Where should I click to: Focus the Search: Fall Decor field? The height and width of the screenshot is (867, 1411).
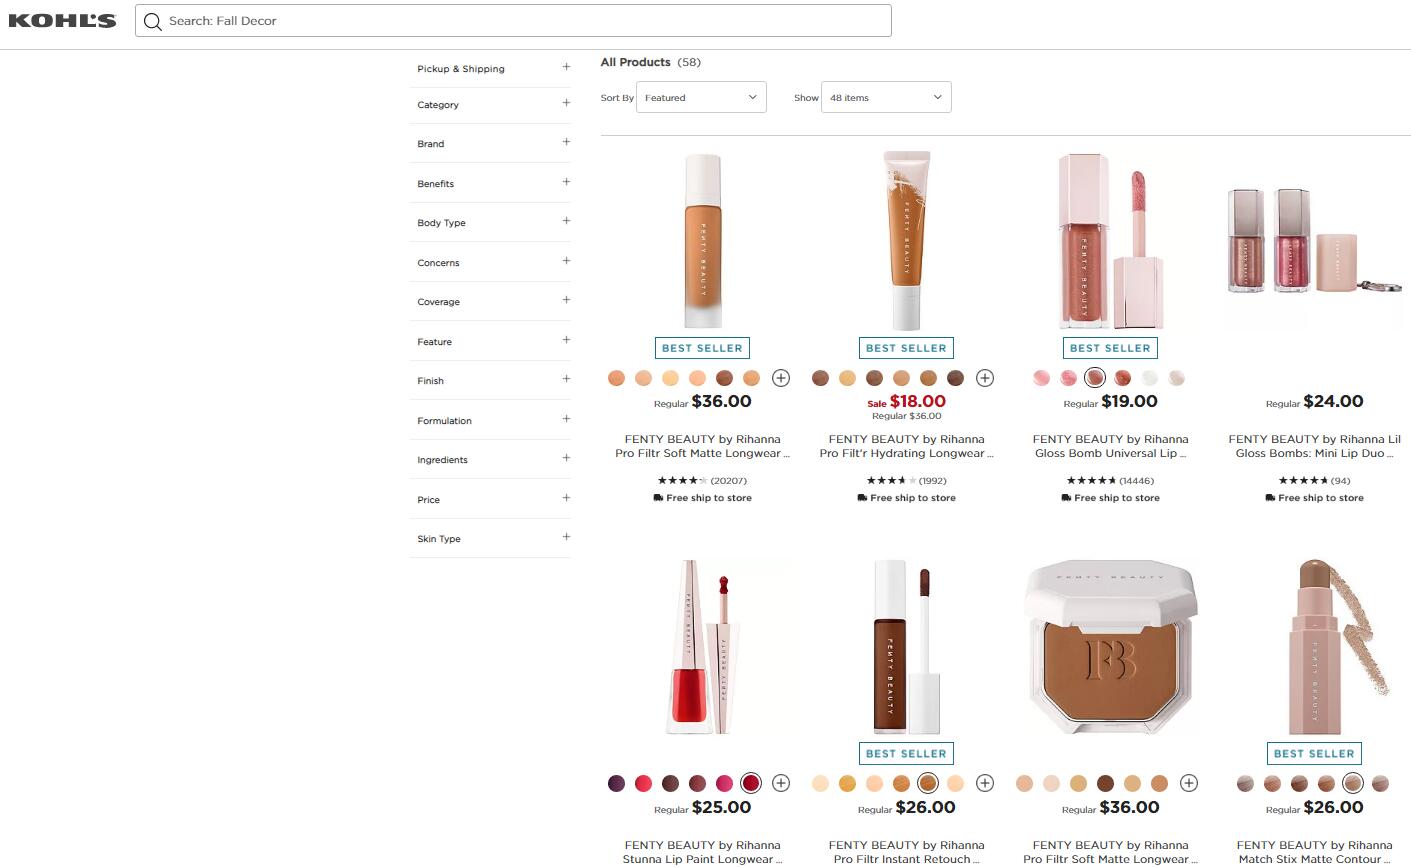(x=513, y=21)
